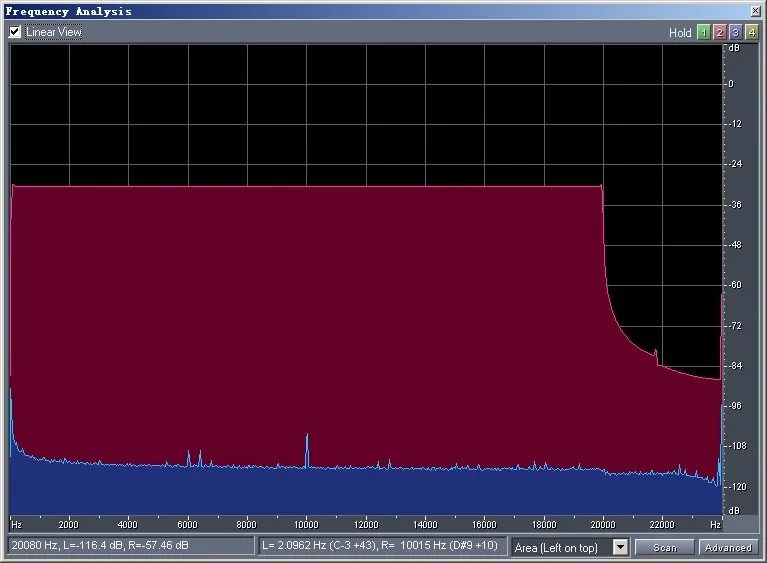Screen dimensions: 767x563
Task: Click Hold button 2 (red)
Action: (719, 32)
